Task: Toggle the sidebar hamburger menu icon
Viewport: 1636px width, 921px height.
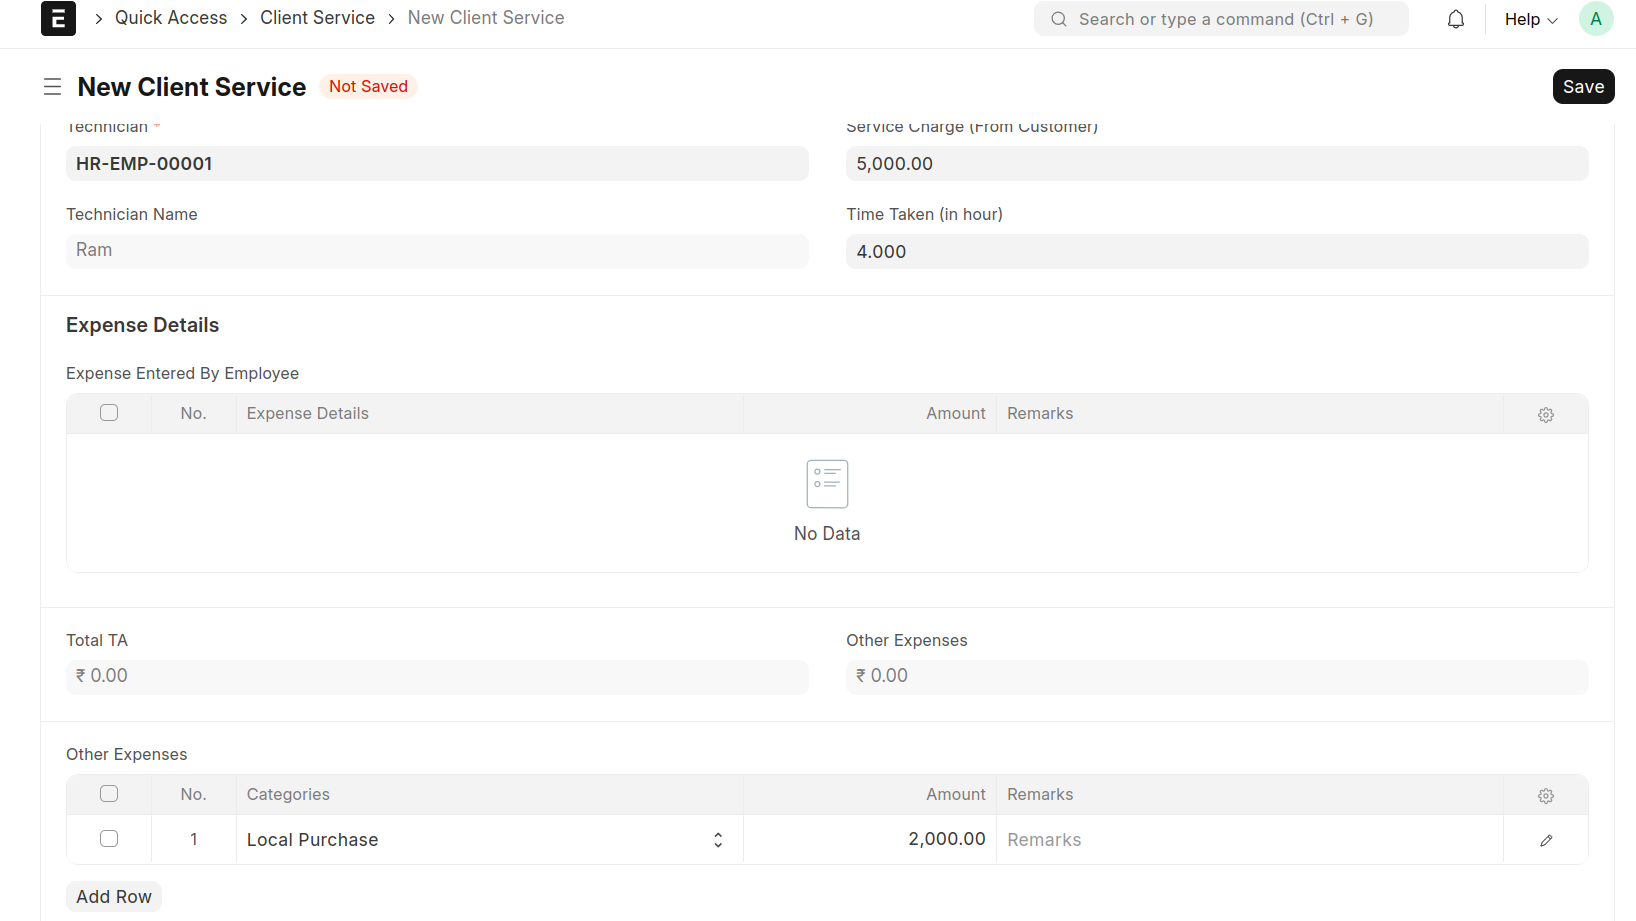Action: click(x=53, y=87)
